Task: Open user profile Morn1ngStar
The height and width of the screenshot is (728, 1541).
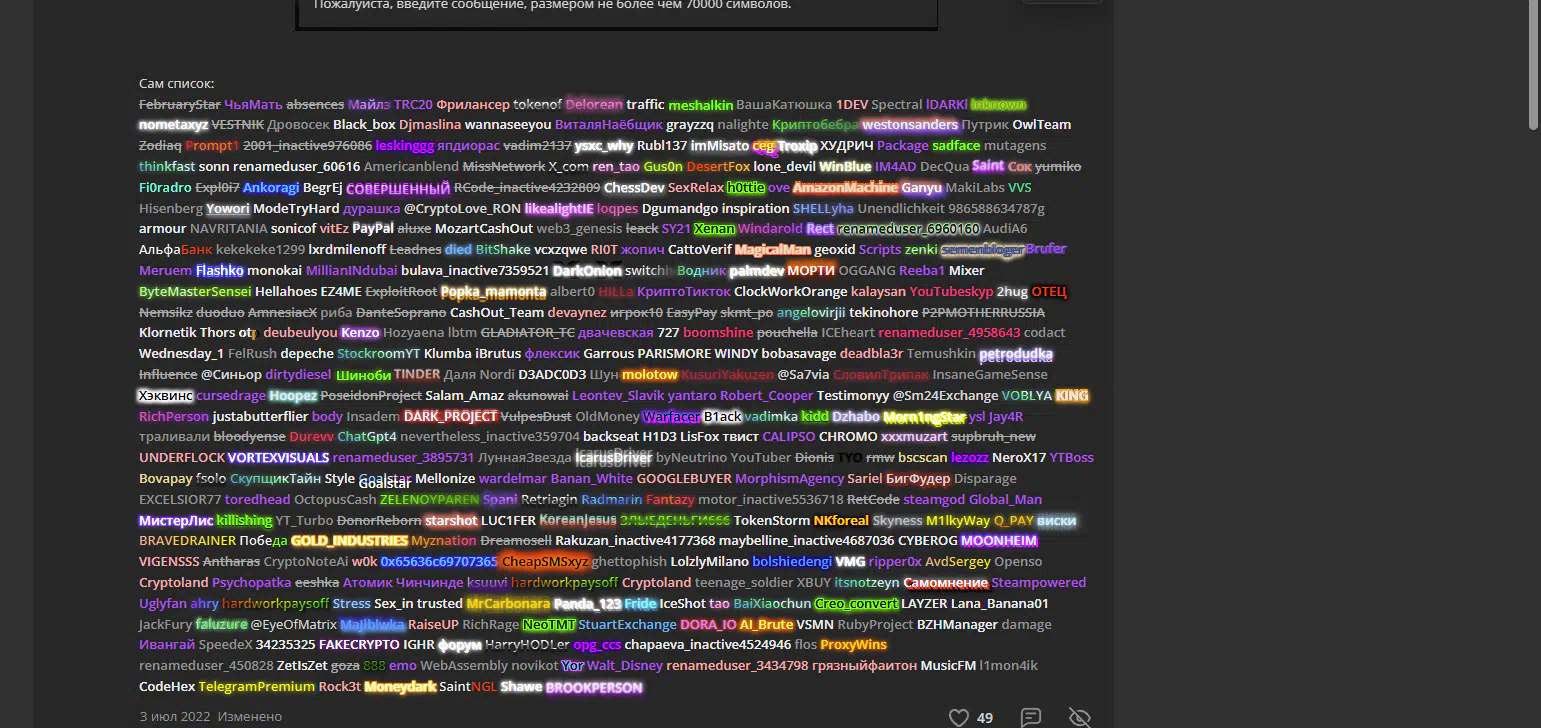Action: tap(925, 417)
